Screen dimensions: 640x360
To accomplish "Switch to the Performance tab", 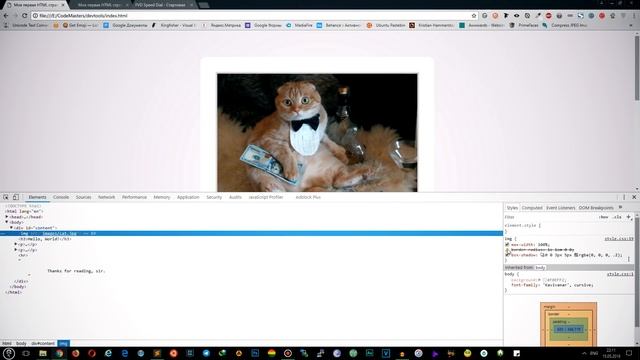I will pyautogui.click(x=134, y=197).
